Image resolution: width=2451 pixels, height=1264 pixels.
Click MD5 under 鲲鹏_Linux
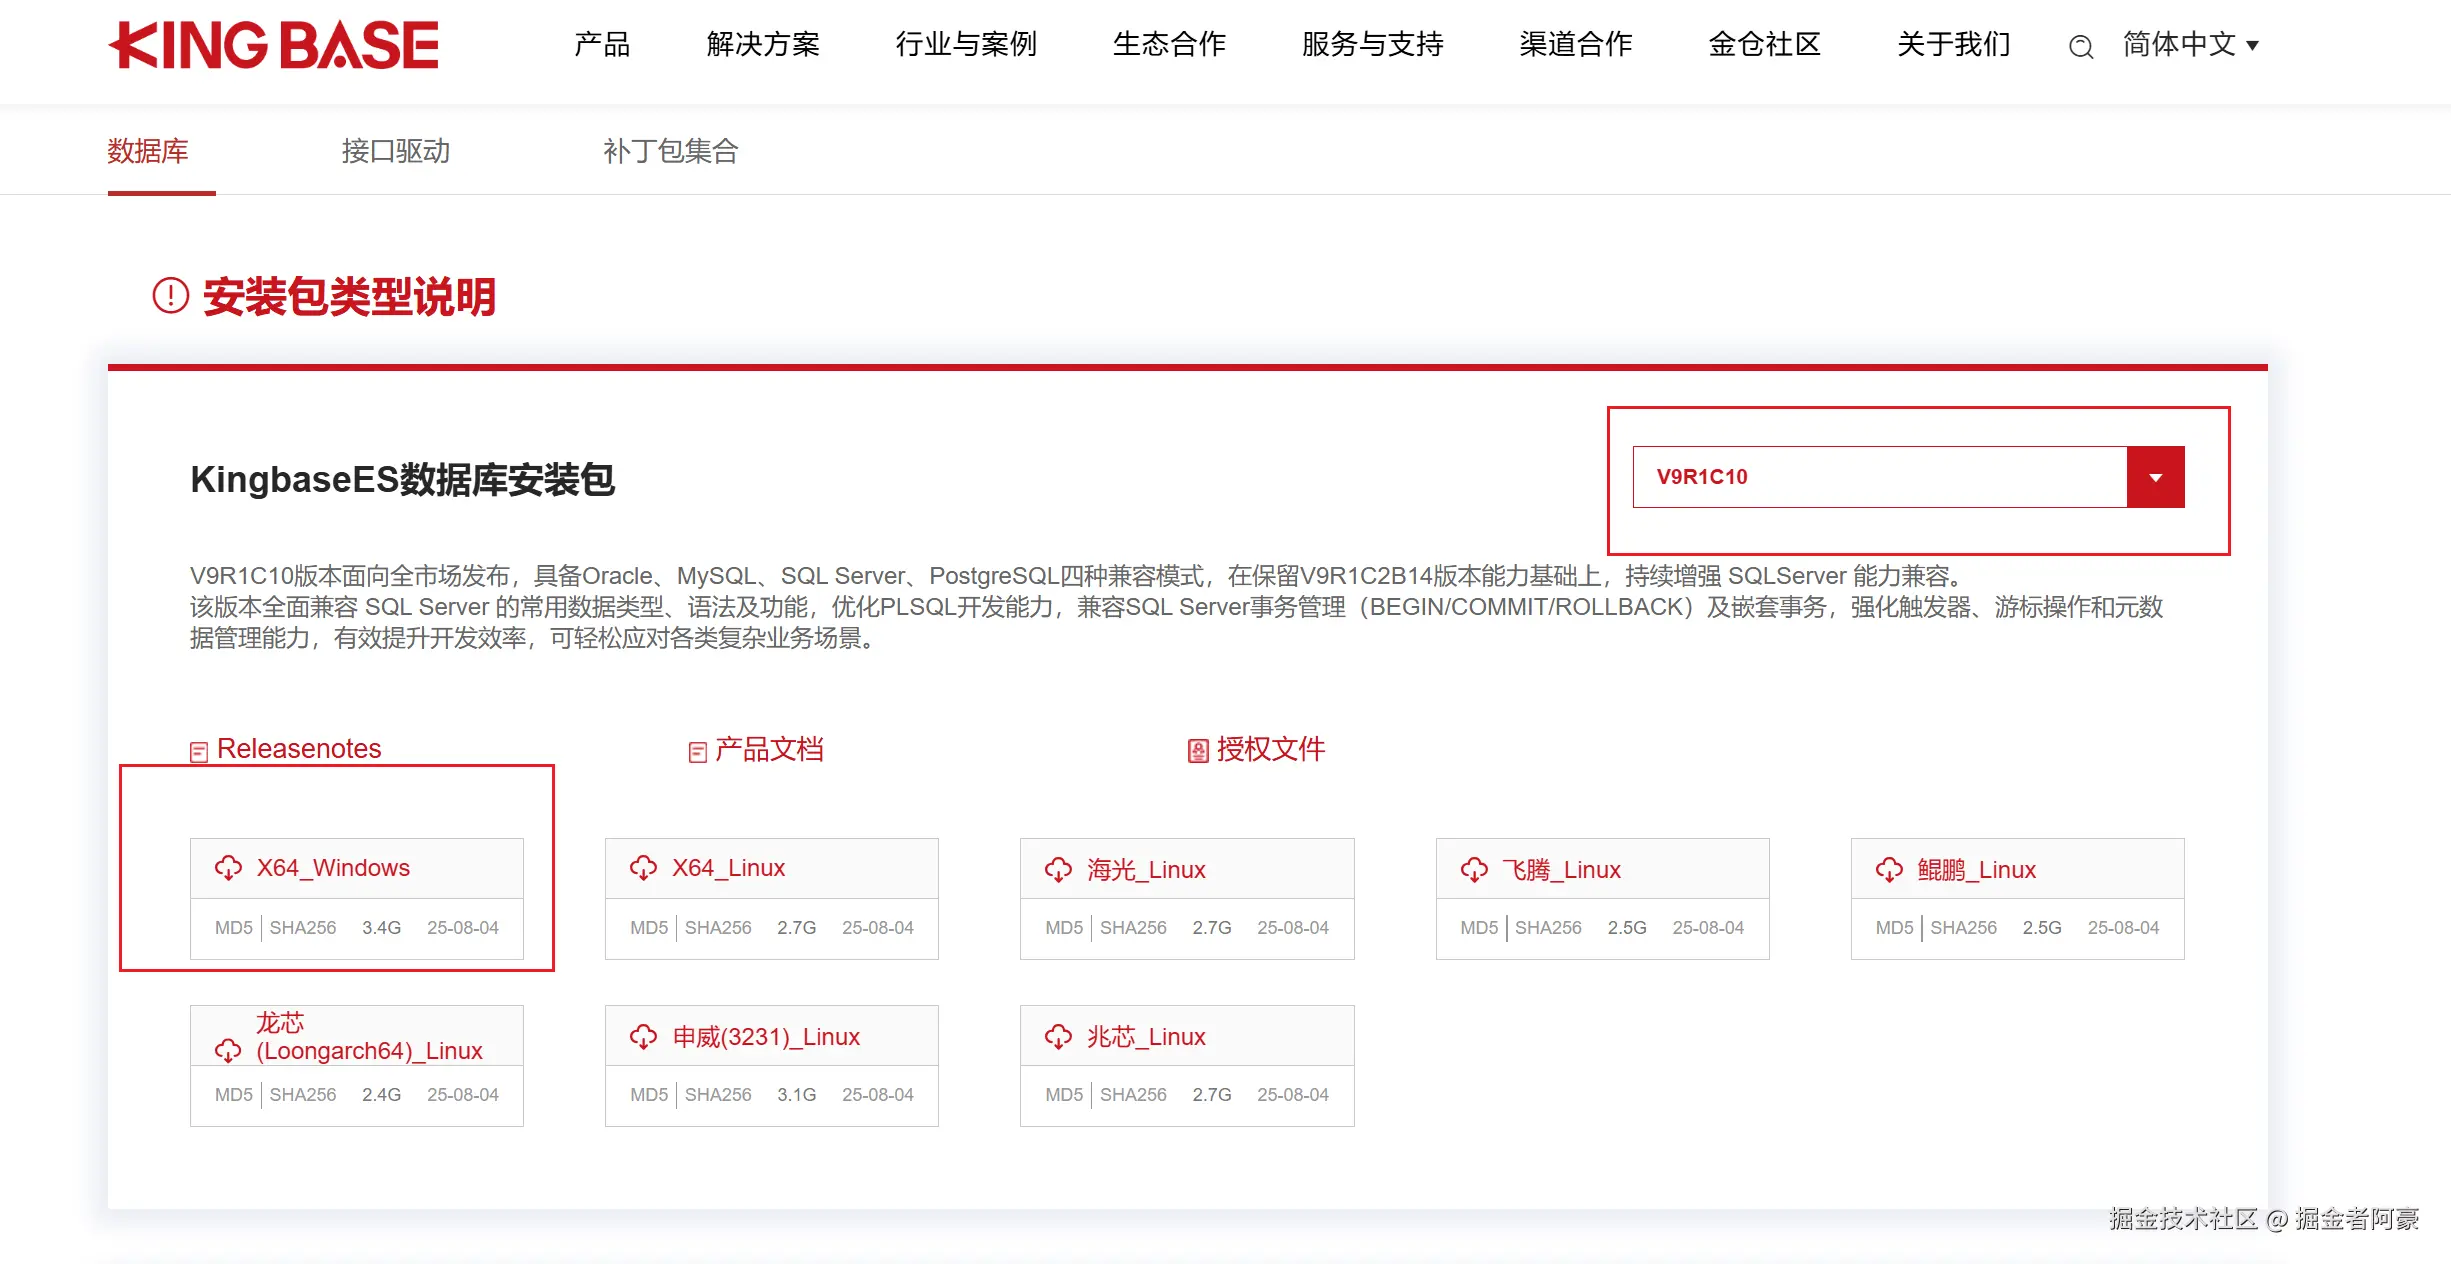[x=1894, y=928]
